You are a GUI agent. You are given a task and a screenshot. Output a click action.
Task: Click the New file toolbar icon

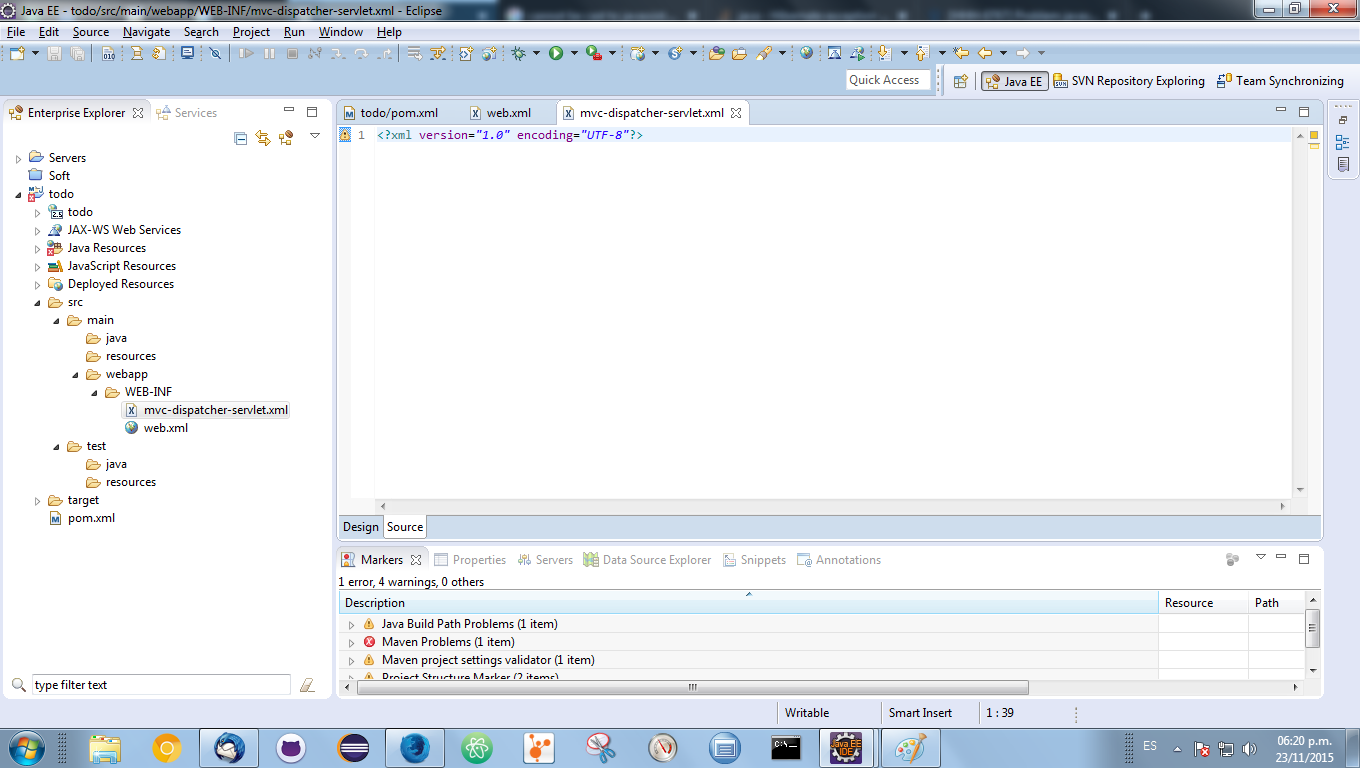(18, 53)
